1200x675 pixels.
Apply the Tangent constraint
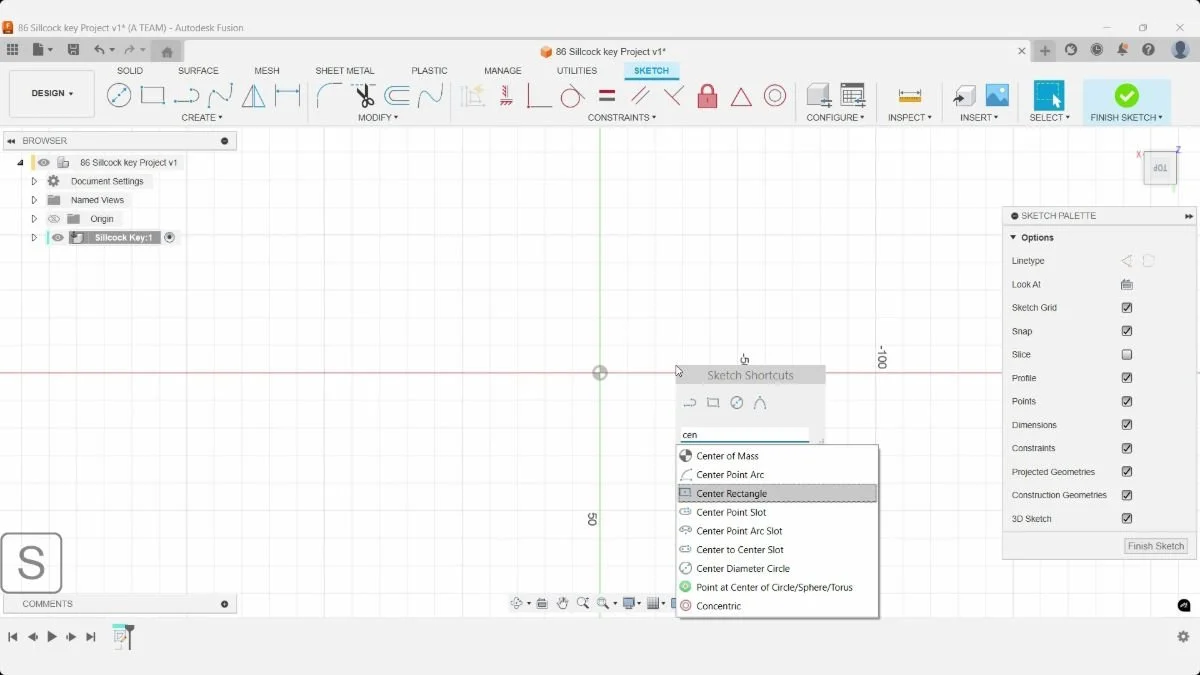pos(572,96)
